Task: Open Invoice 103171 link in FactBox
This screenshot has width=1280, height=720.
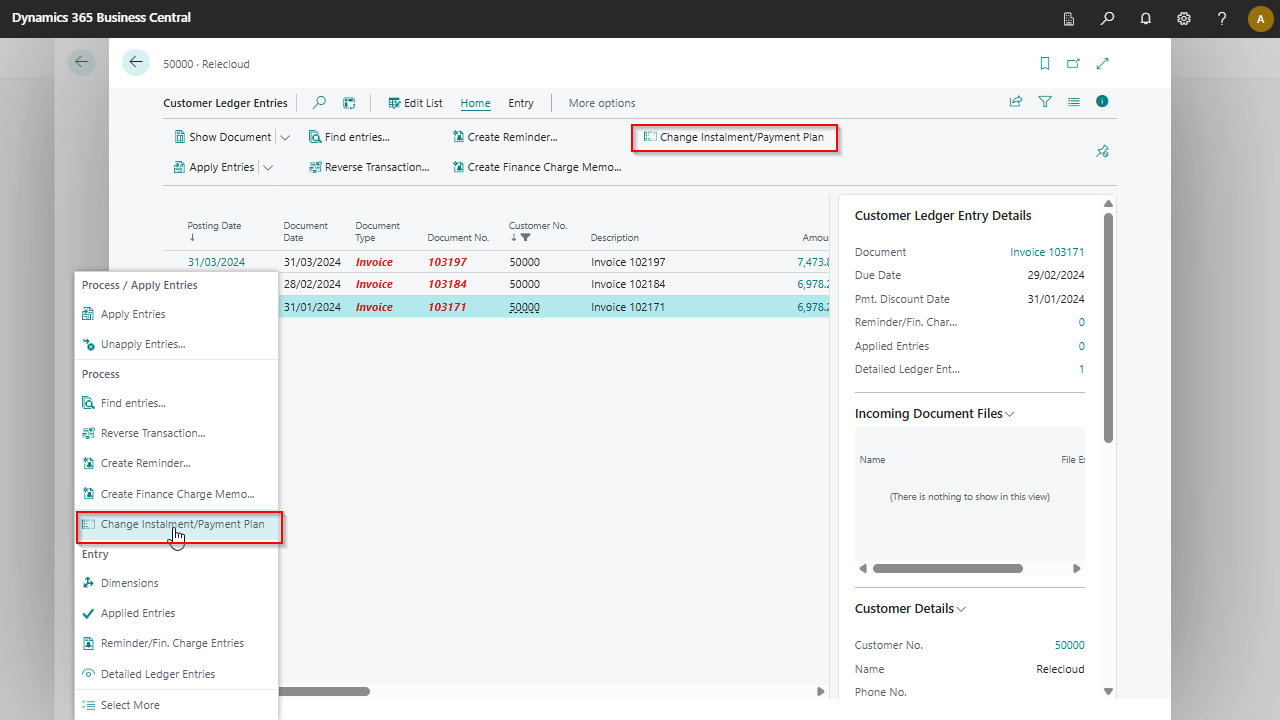Action: [x=1047, y=252]
